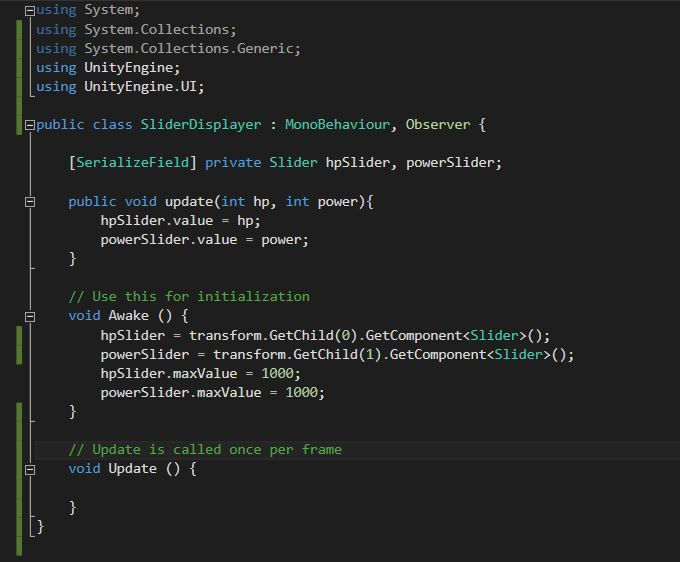Click GetComponent<Slider> on the hpSlider line
The height and width of the screenshot is (562, 680).
point(446,336)
